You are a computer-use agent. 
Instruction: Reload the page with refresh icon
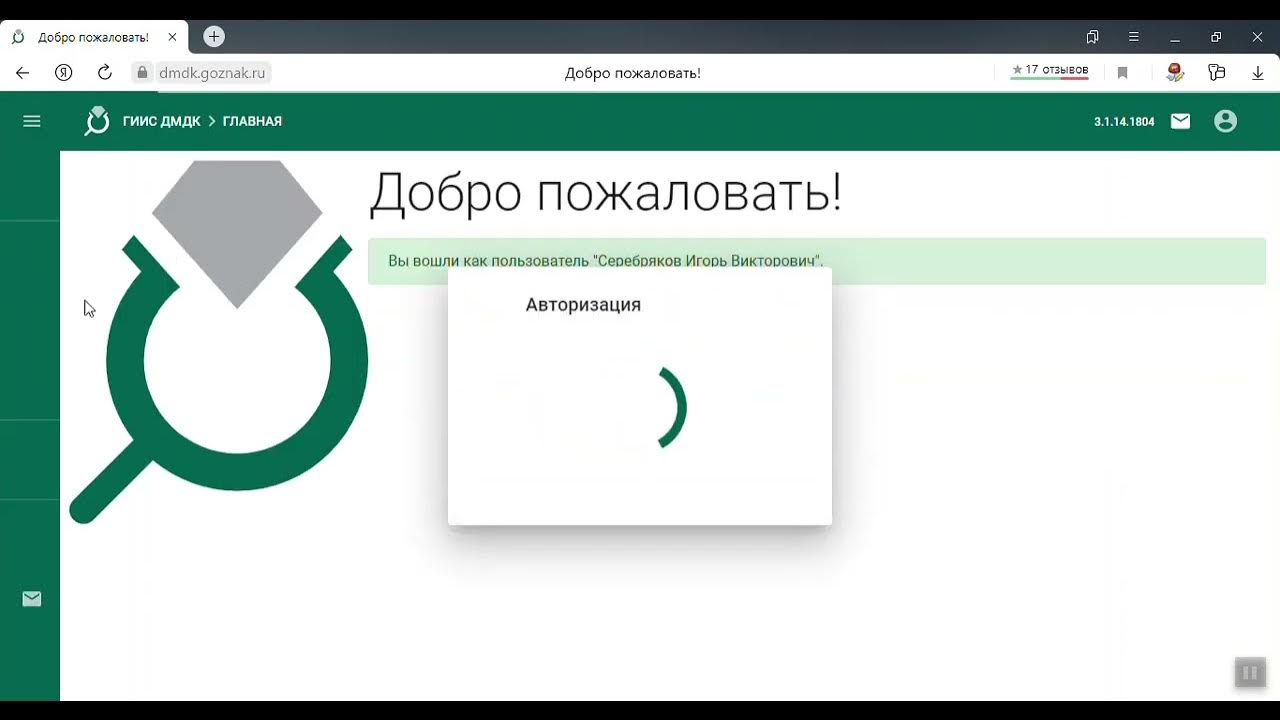[x=104, y=73]
